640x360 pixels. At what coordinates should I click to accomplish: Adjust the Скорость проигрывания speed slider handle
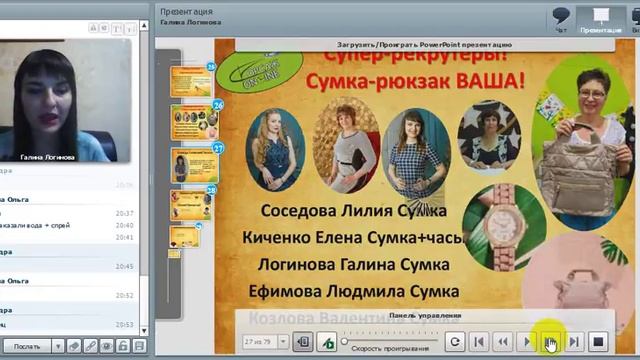[344, 340]
